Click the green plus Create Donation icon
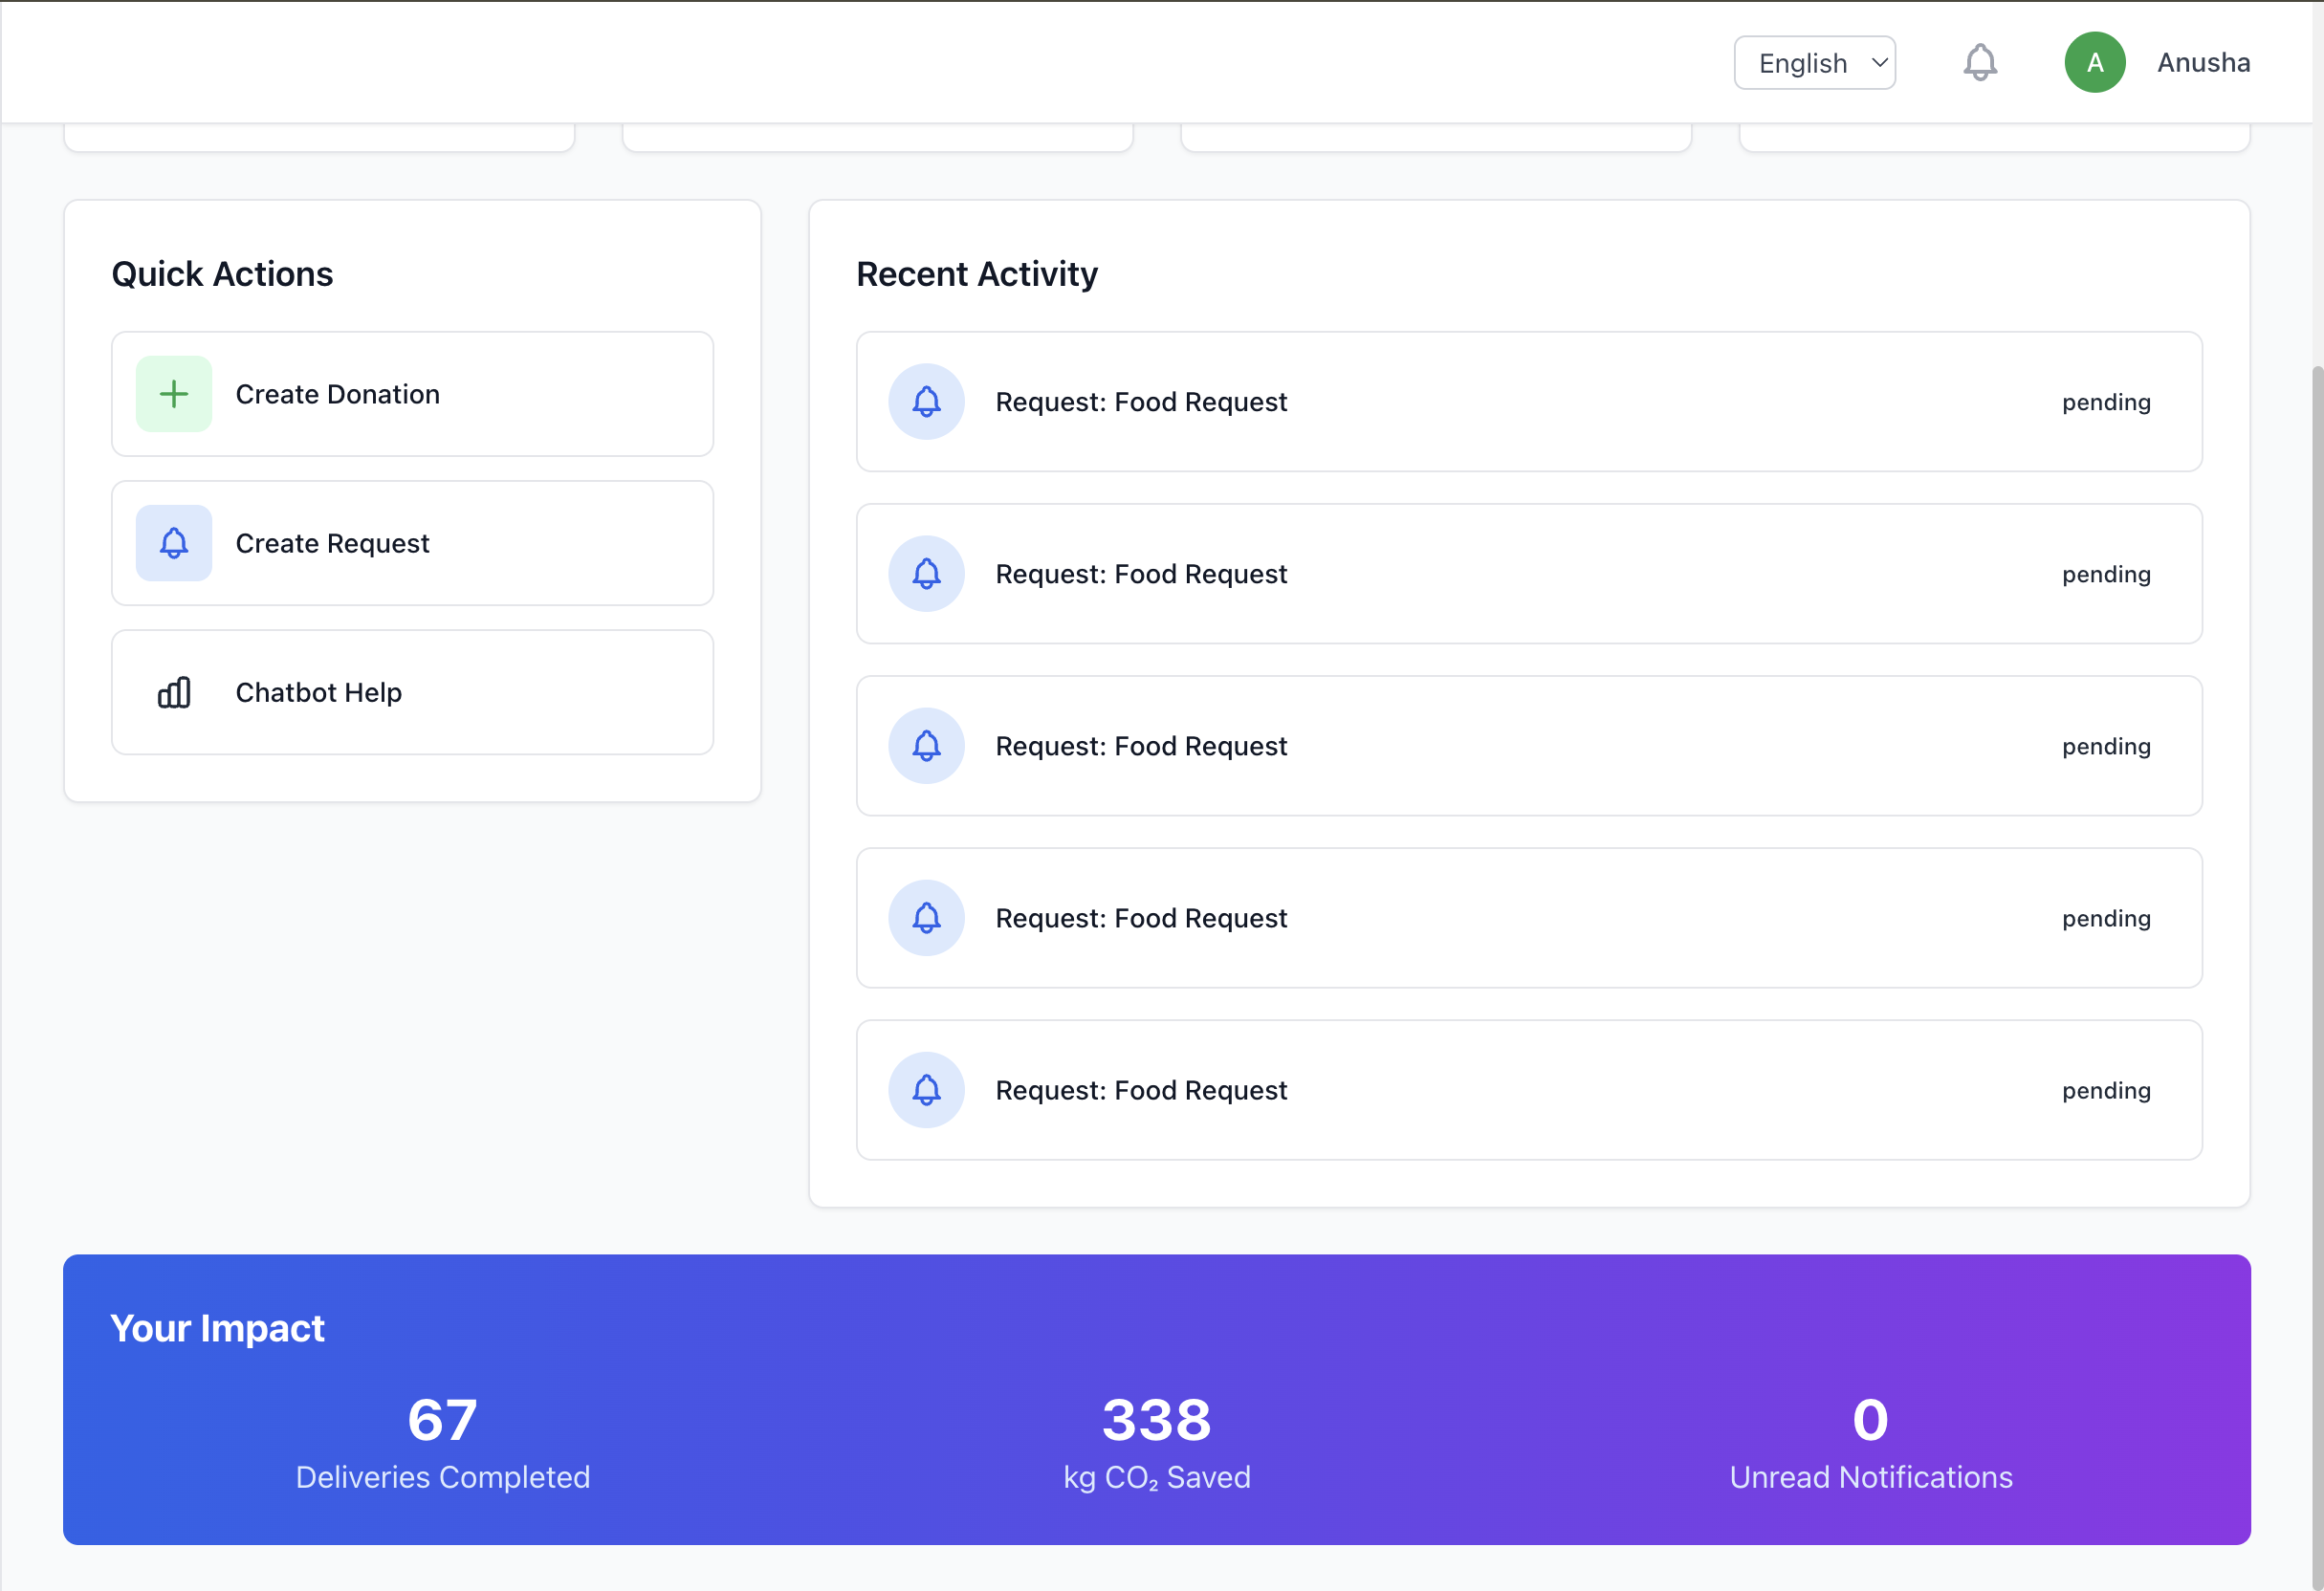The height and width of the screenshot is (1591, 2324). [174, 394]
